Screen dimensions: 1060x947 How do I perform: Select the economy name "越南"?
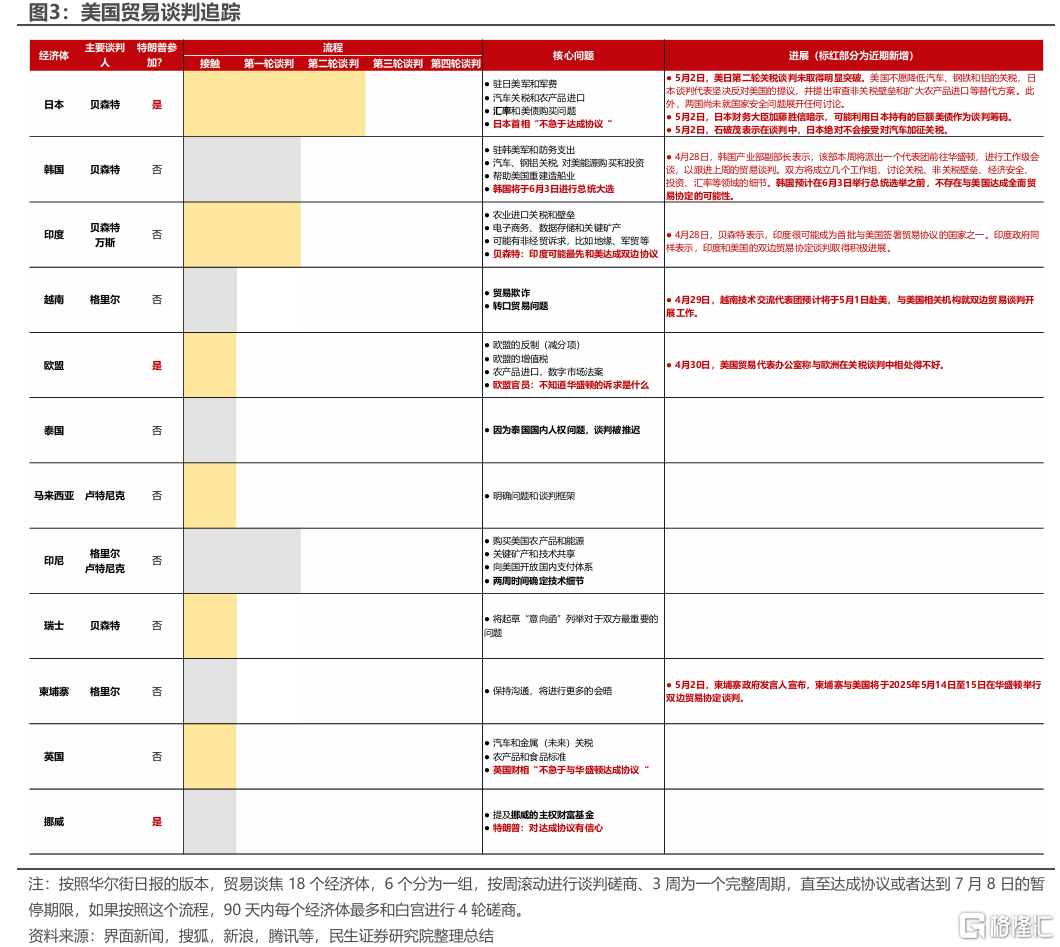pyautogui.click(x=54, y=299)
